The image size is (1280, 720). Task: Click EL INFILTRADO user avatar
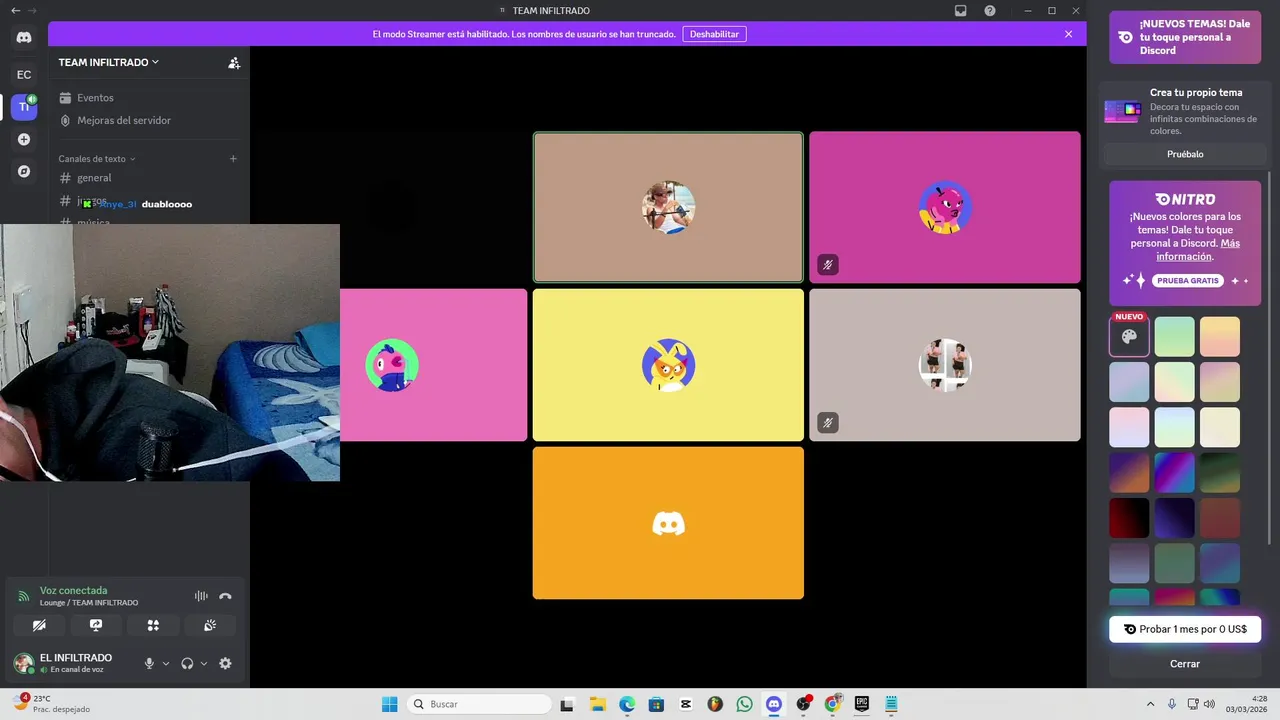(x=23, y=663)
